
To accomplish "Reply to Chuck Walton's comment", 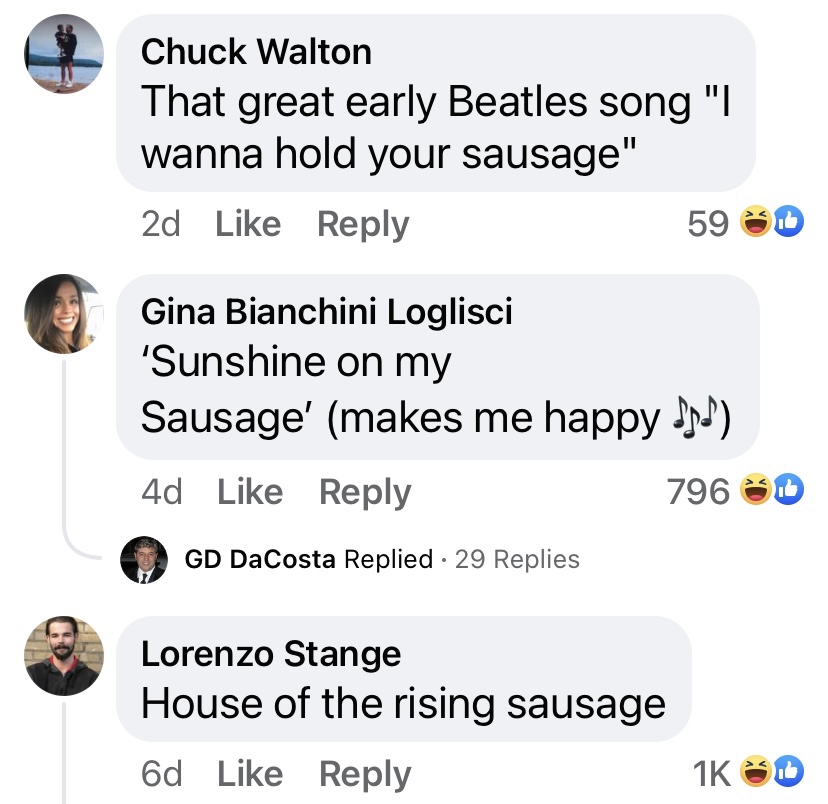I will (363, 224).
